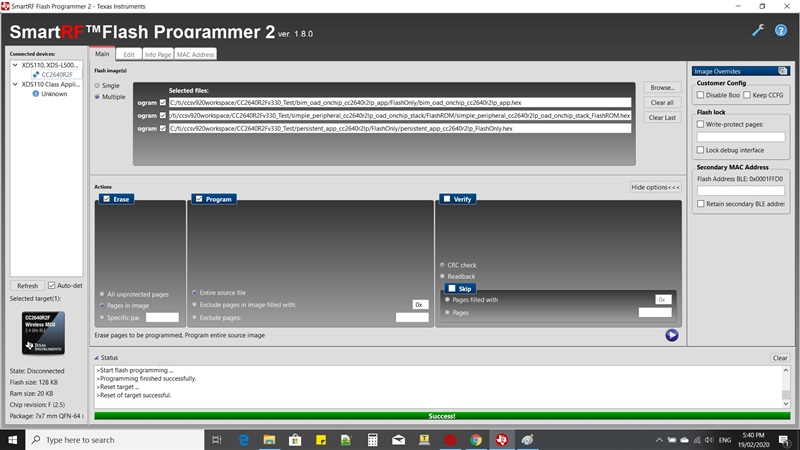Select CRC check verify option
800x450 pixels.
point(442,265)
